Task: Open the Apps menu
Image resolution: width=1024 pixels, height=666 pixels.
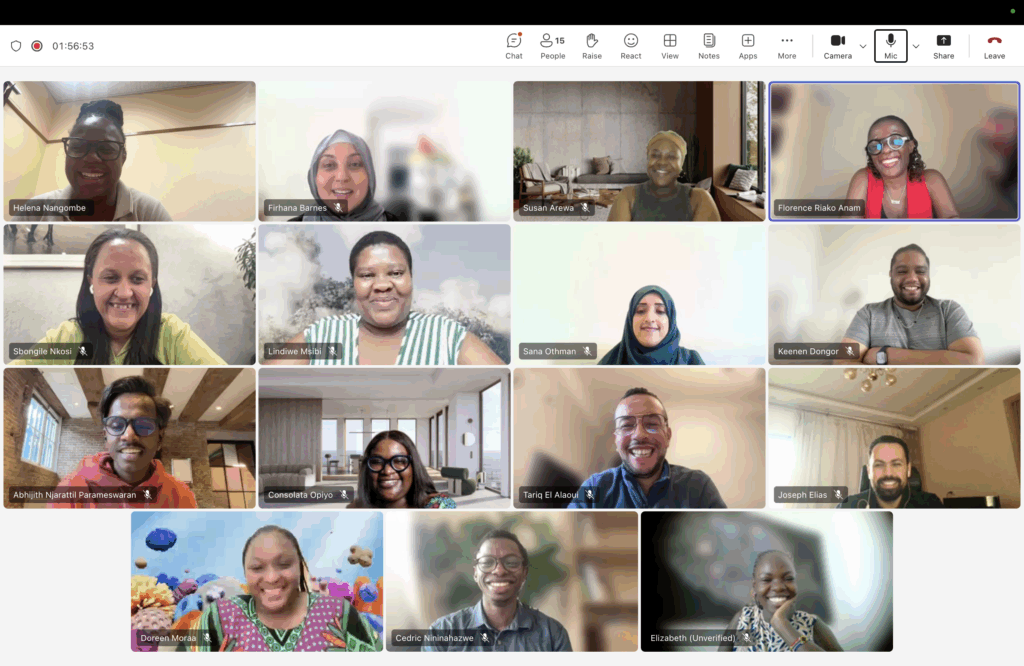Action: click(x=748, y=45)
